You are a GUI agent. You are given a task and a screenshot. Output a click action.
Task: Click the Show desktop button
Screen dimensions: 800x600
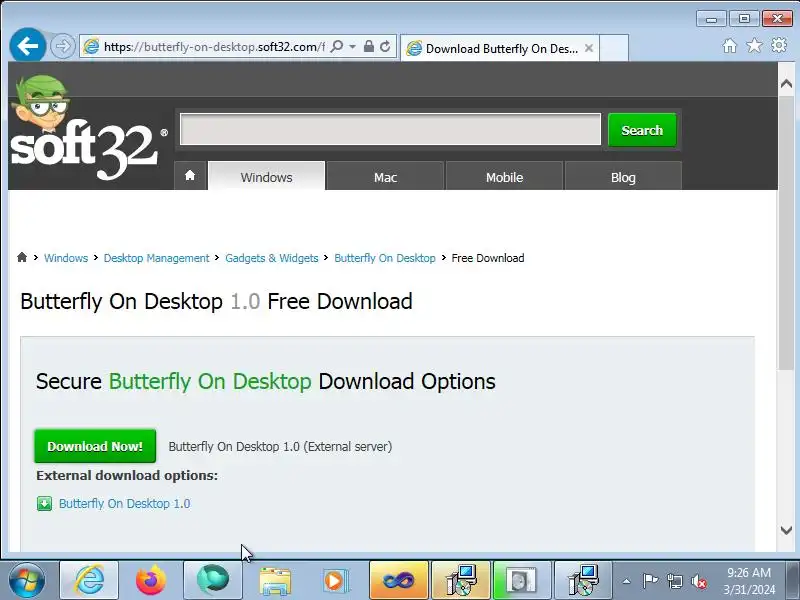793,580
